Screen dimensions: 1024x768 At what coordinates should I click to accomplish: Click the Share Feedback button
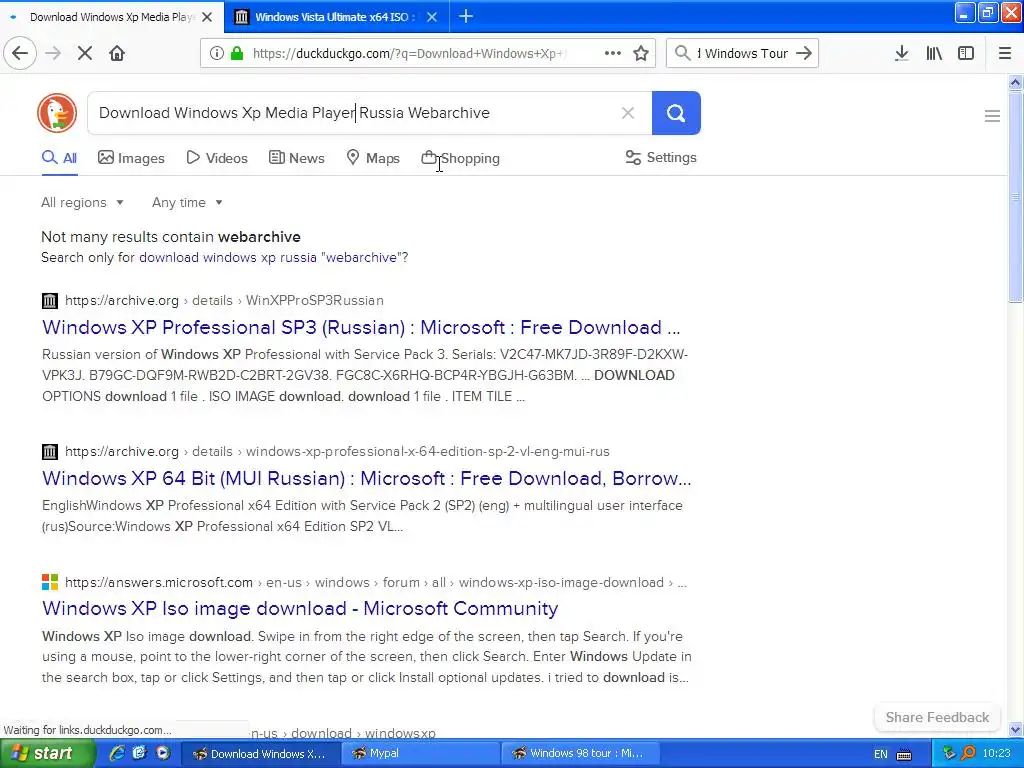point(937,717)
